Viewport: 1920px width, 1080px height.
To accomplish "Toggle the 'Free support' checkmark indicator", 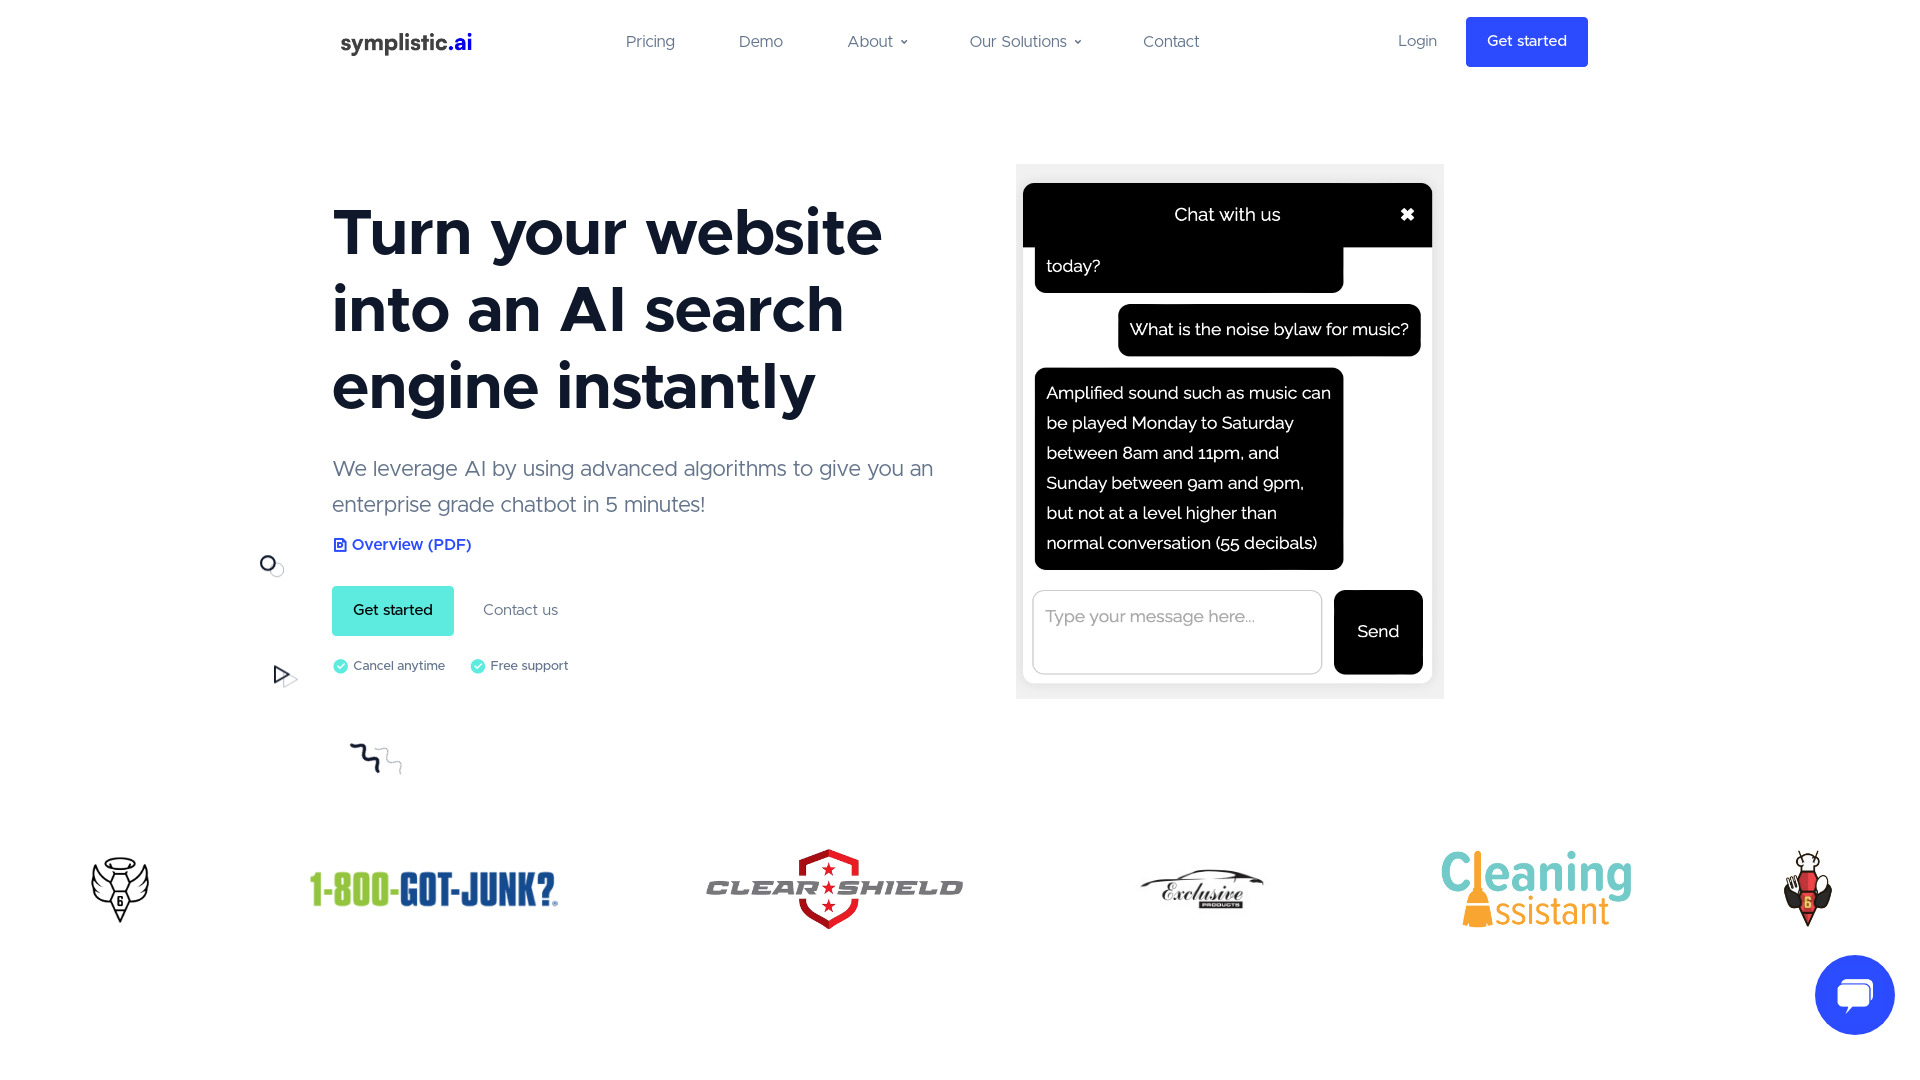I will click(477, 666).
